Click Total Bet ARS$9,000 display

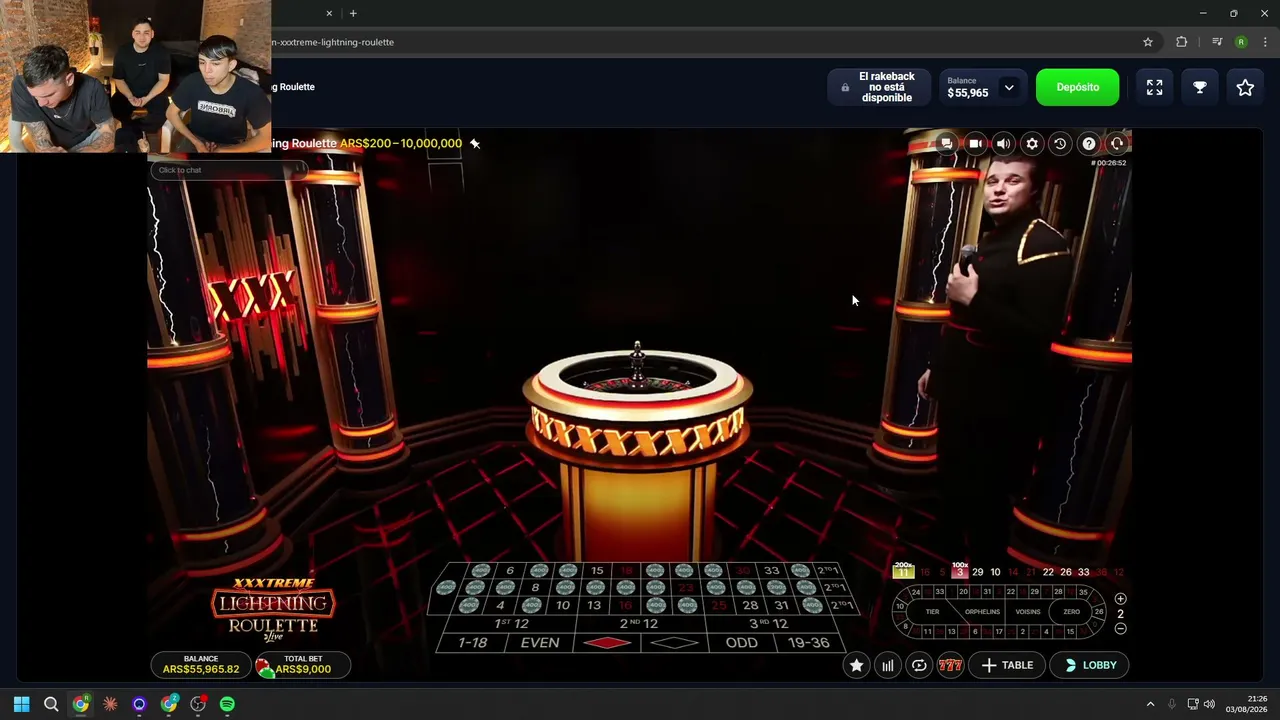[302, 665]
